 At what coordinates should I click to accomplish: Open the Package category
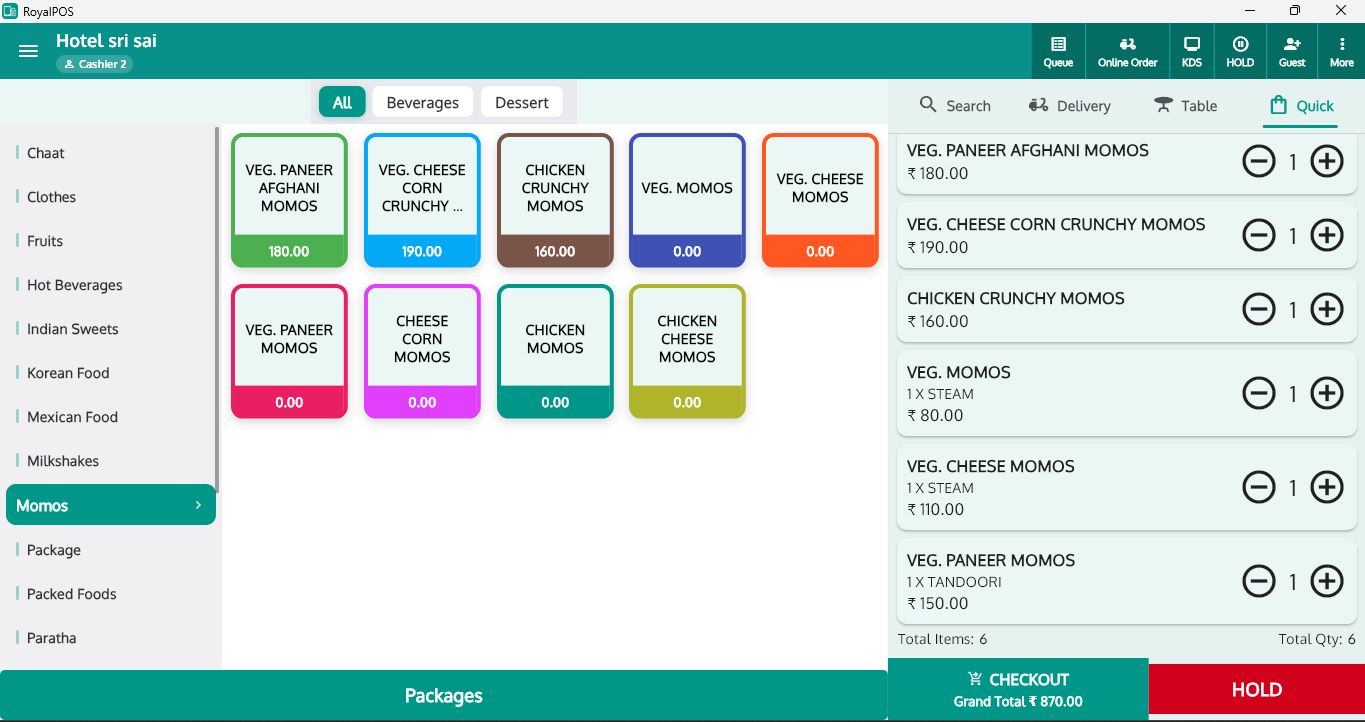pos(110,550)
